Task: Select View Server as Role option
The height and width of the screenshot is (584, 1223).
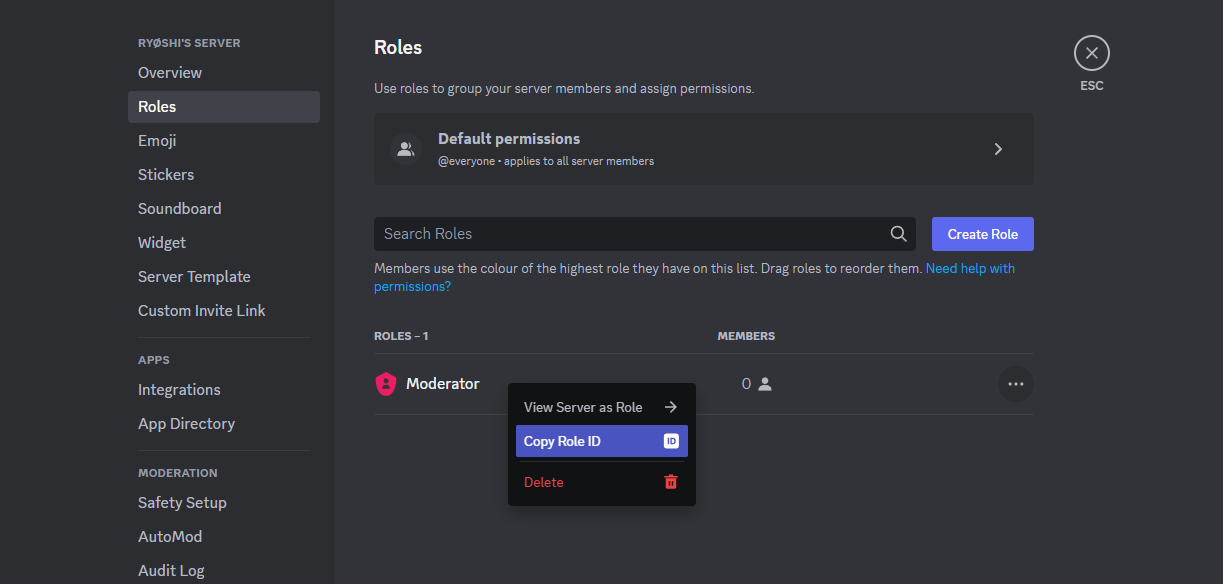Action: pos(584,407)
